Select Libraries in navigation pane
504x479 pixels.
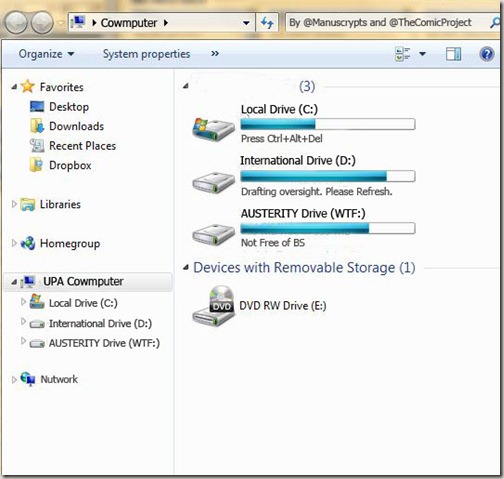[60, 204]
